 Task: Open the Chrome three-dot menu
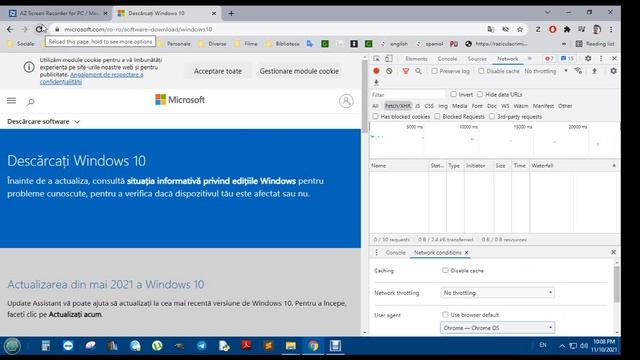coord(611,29)
